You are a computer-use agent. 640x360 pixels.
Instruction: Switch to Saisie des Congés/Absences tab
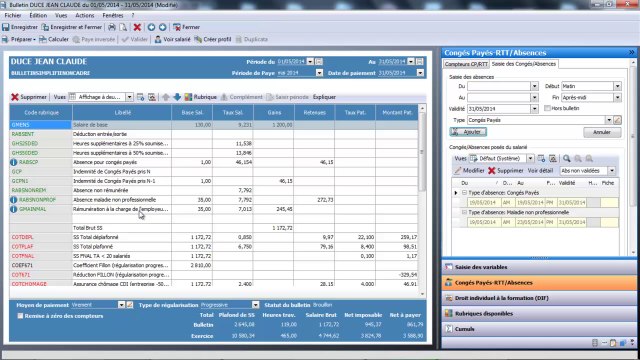(524, 64)
